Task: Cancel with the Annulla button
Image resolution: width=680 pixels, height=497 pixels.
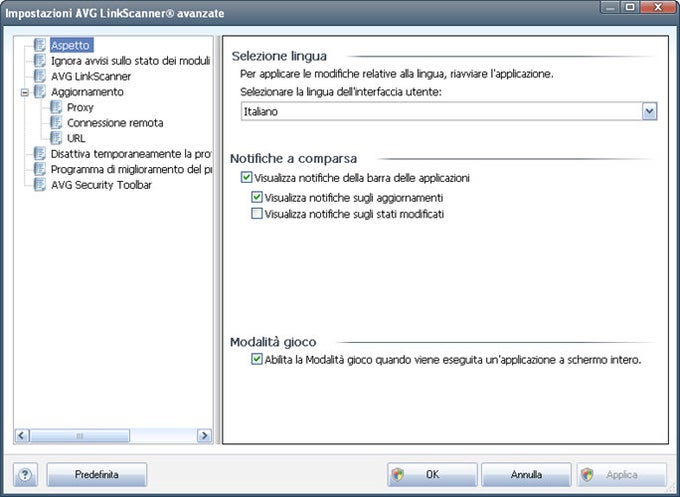Action: [x=526, y=475]
